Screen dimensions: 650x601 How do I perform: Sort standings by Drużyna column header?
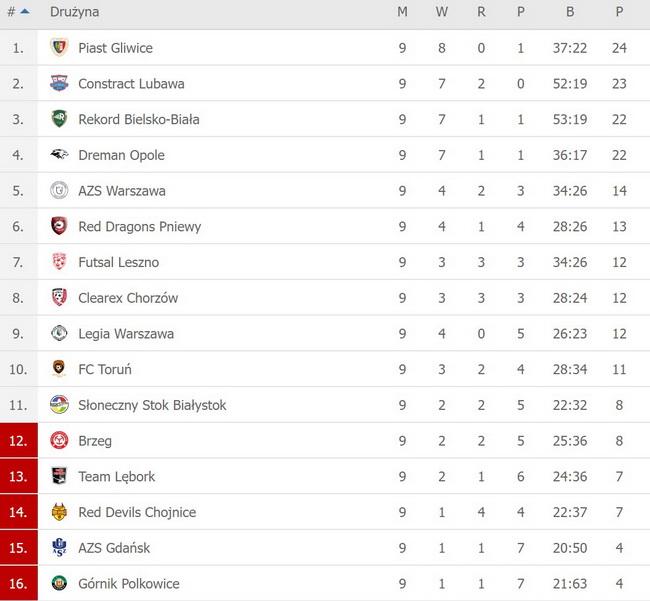pos(74,12)
